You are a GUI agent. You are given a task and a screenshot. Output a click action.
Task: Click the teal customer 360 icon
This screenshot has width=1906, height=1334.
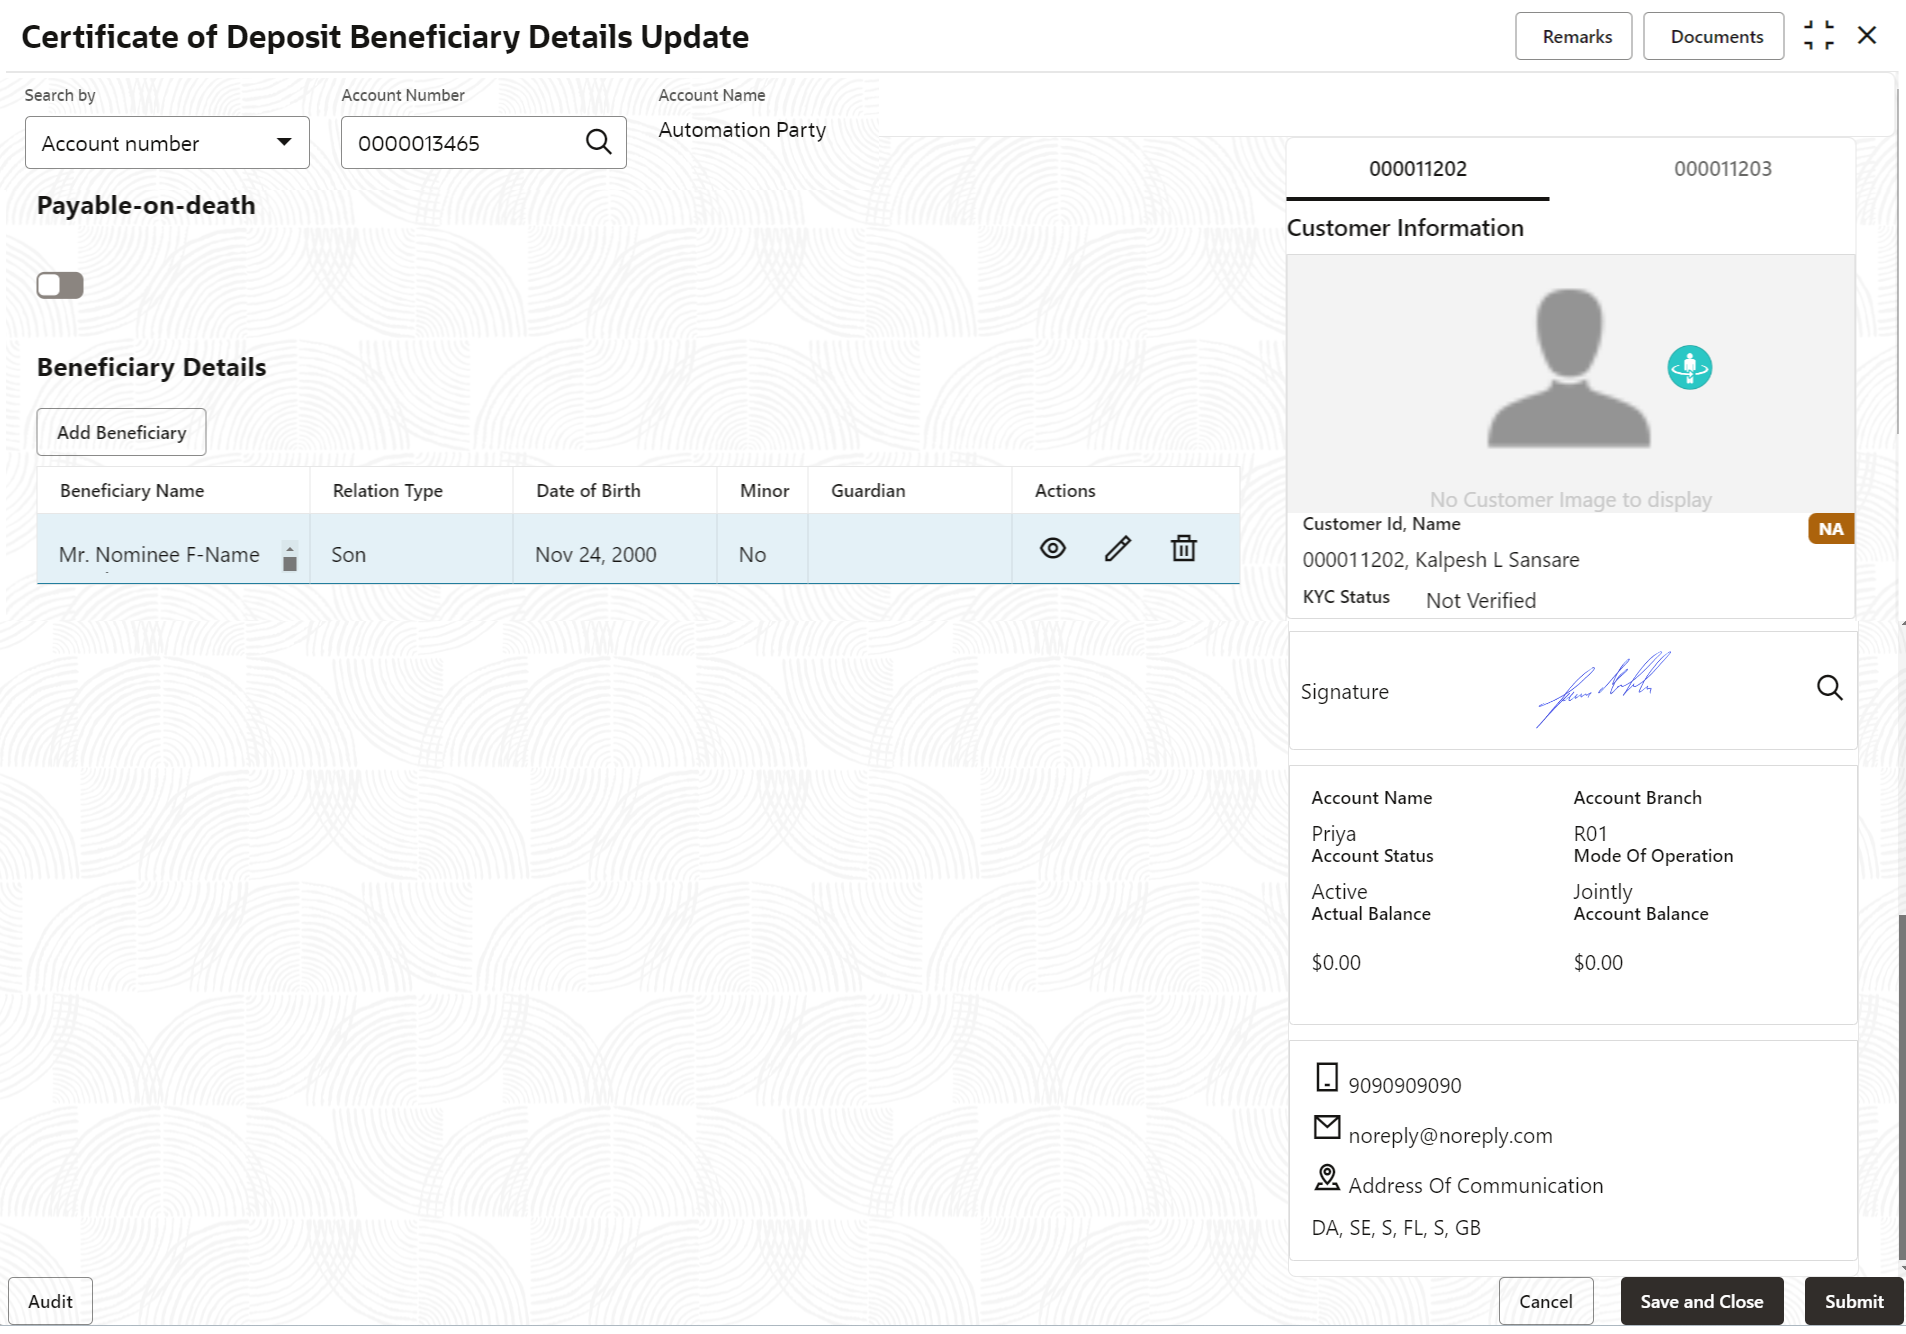pos(1689,368)
